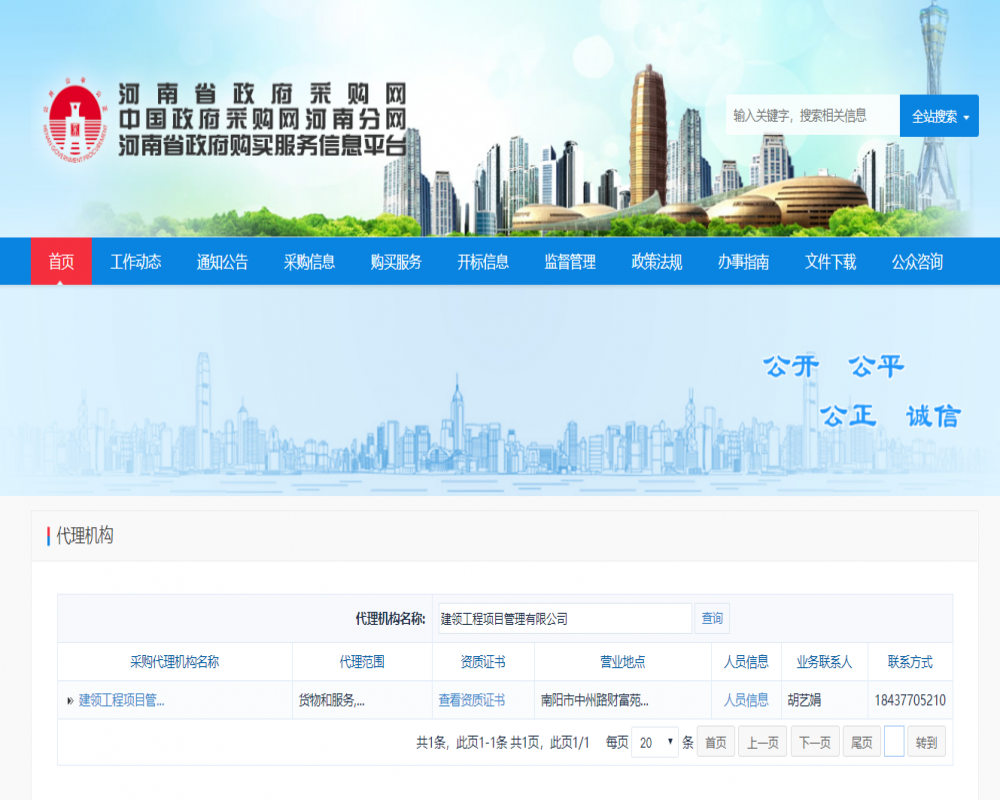
Task: Click the 查询 button
Action: (x=712, y=619)
